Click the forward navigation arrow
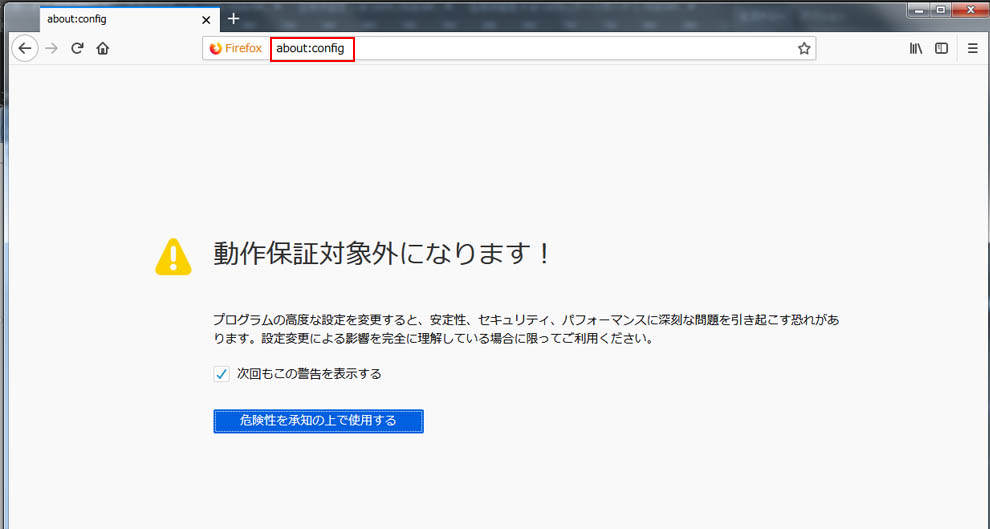 pyautogui.click(x=52, y=48)
